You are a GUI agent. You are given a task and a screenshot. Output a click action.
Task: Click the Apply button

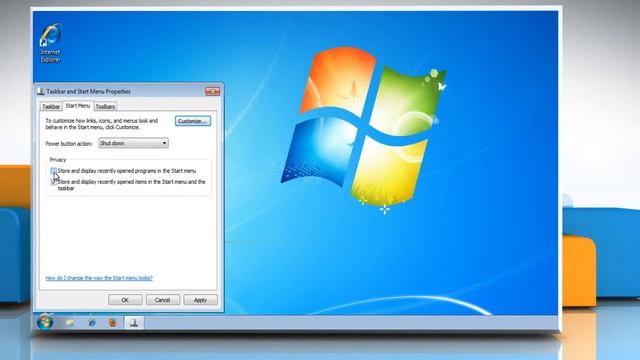tap(200, 300)
